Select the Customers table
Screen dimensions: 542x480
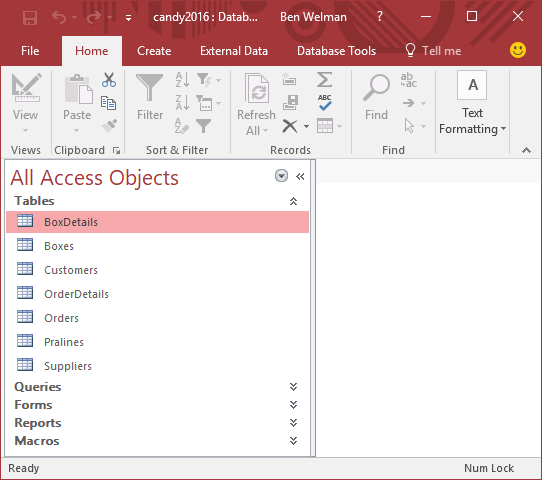[157, 270]
